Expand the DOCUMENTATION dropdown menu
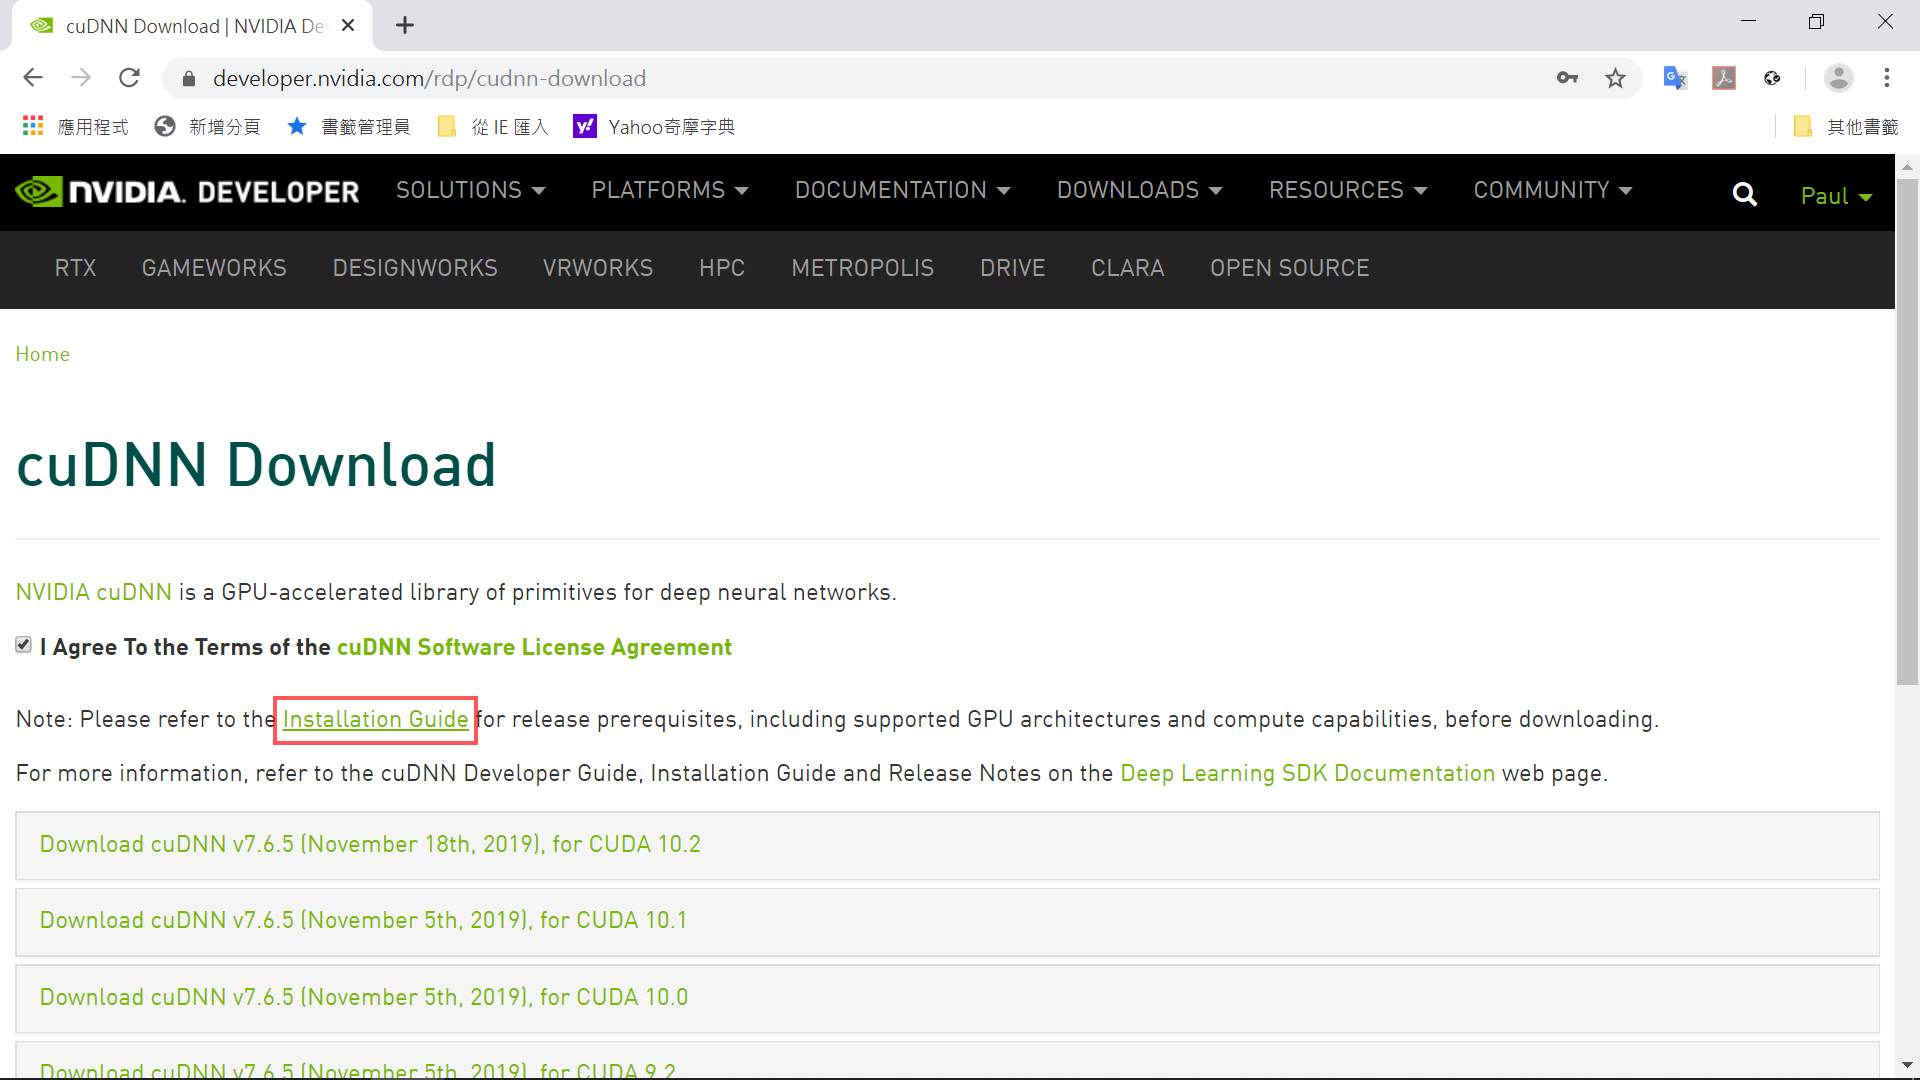Screen dimensions: 1920x1080 pos(903,190)
